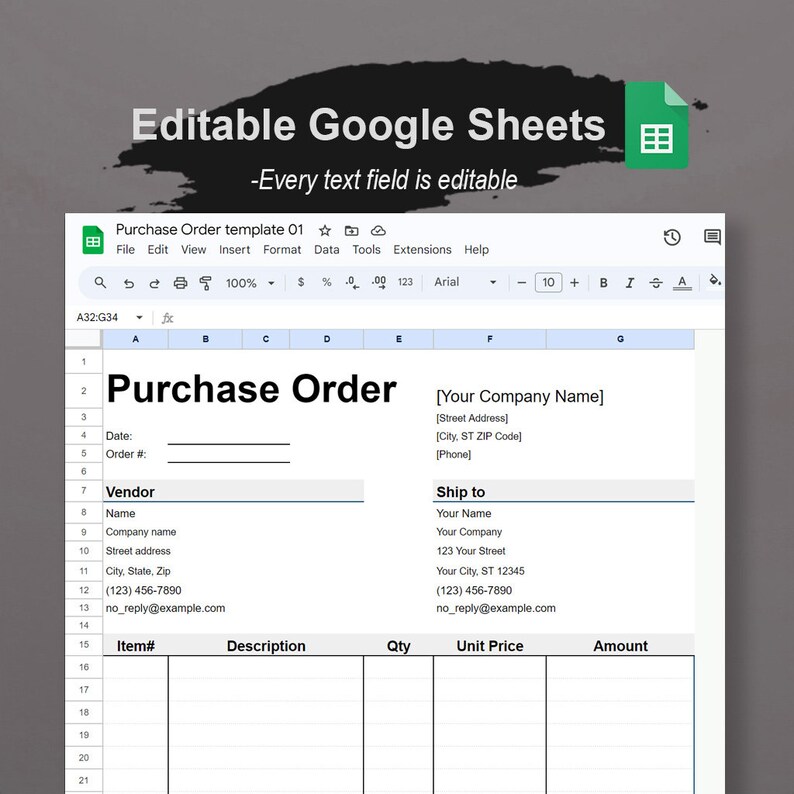Click the undo arrow in toolbar
Screen dimensions: 794x794
click(x=129, y=283)
